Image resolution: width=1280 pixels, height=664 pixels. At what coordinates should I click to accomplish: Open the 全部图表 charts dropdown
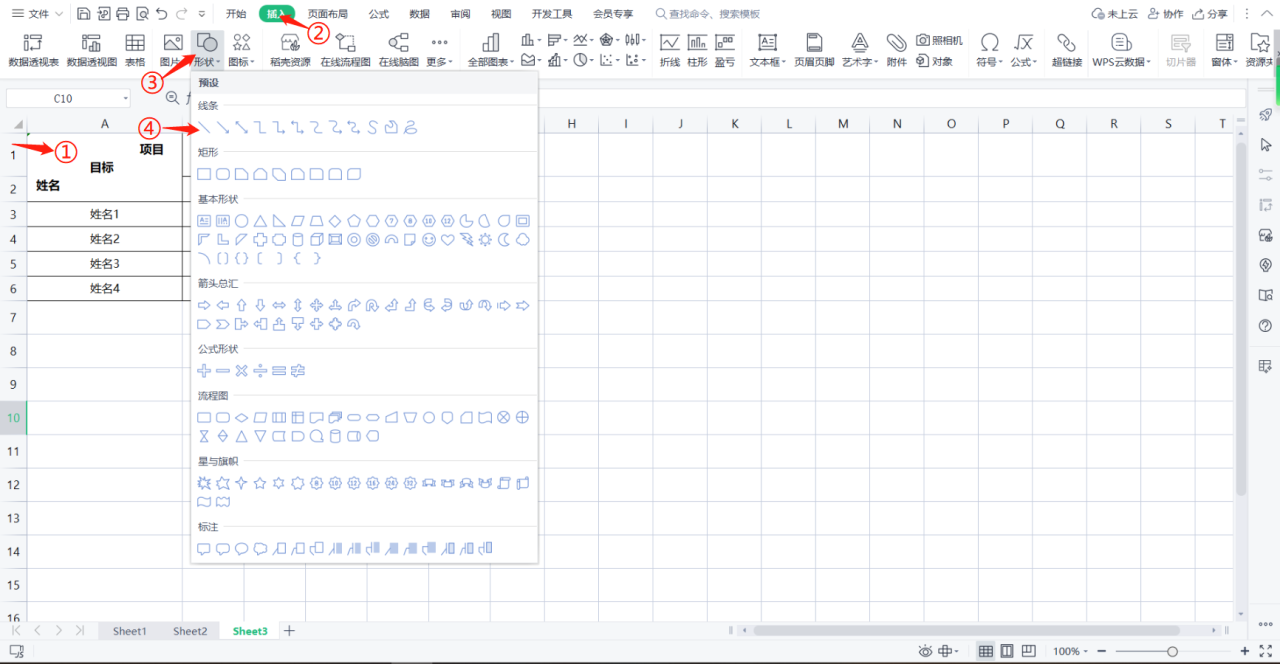pos(491,50)
